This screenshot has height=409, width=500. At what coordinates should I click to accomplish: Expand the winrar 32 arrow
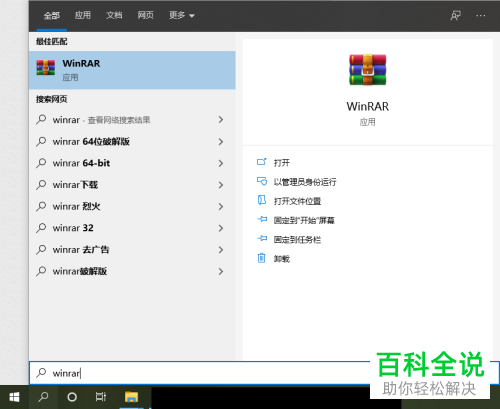(221, 228)
